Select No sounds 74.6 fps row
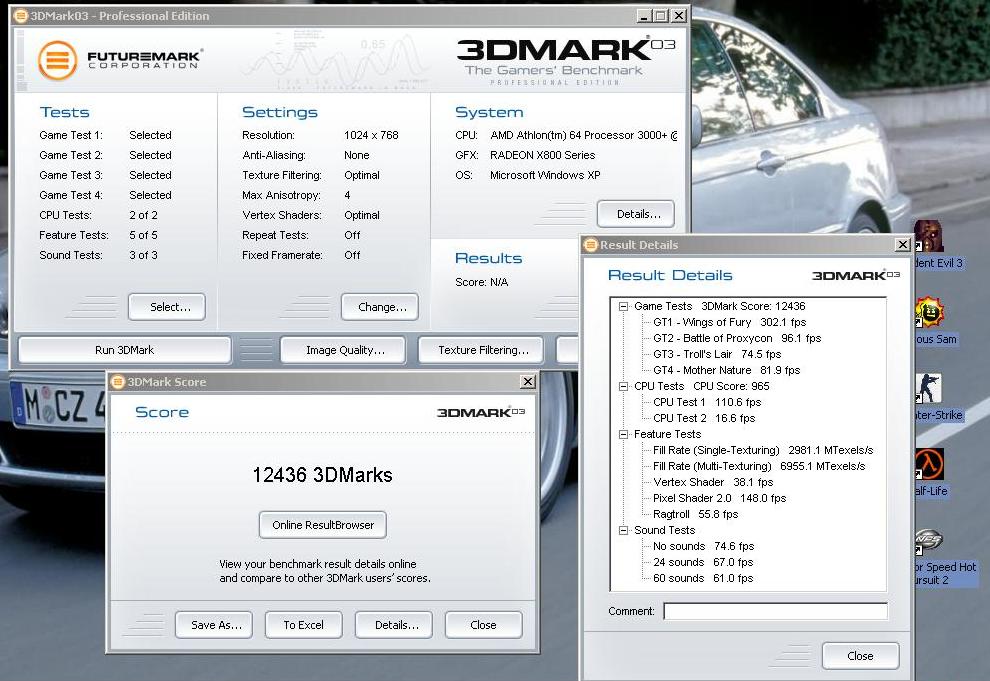 pos(703,547)
